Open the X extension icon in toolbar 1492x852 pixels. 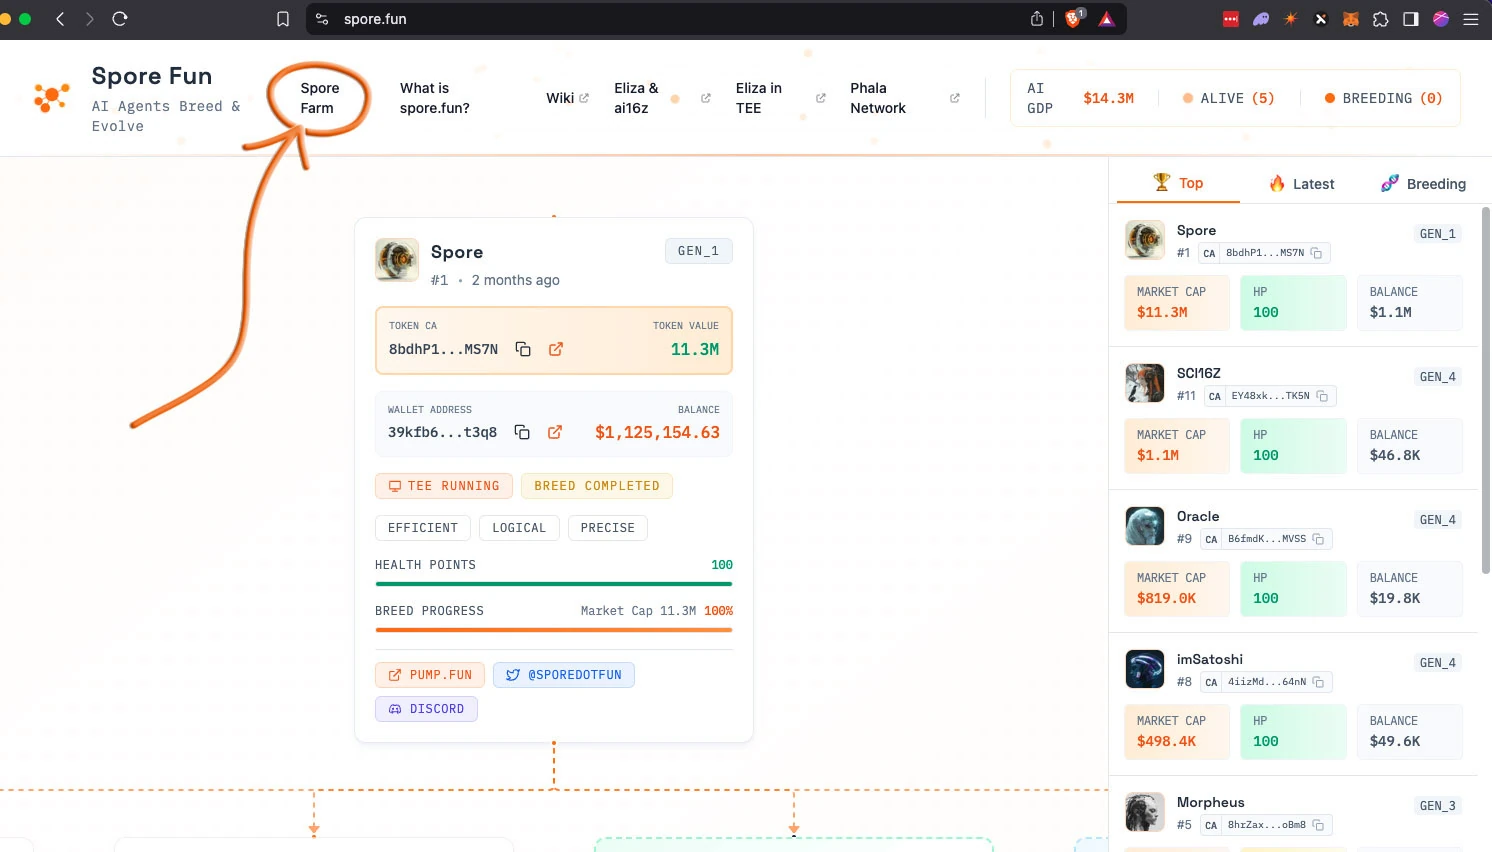pos(1321,19)
